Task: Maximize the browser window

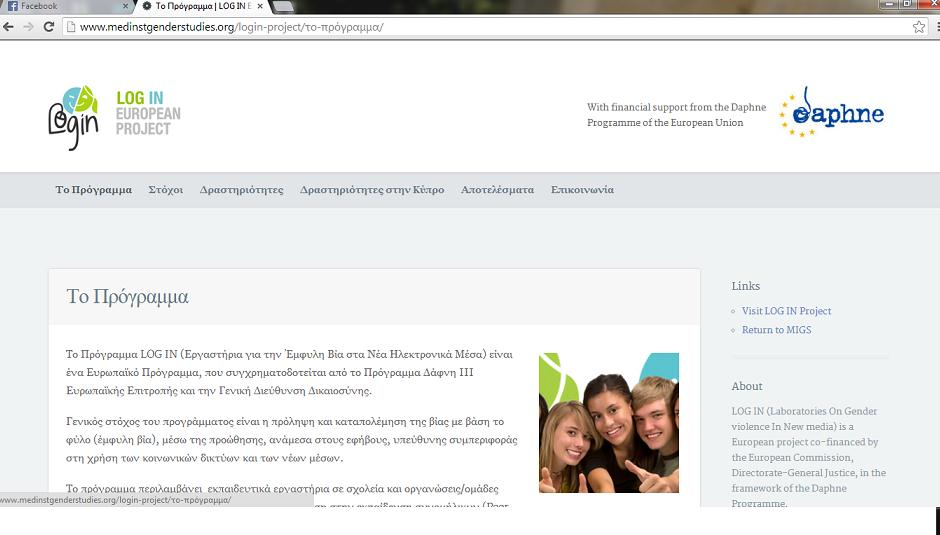Action: 907,4
